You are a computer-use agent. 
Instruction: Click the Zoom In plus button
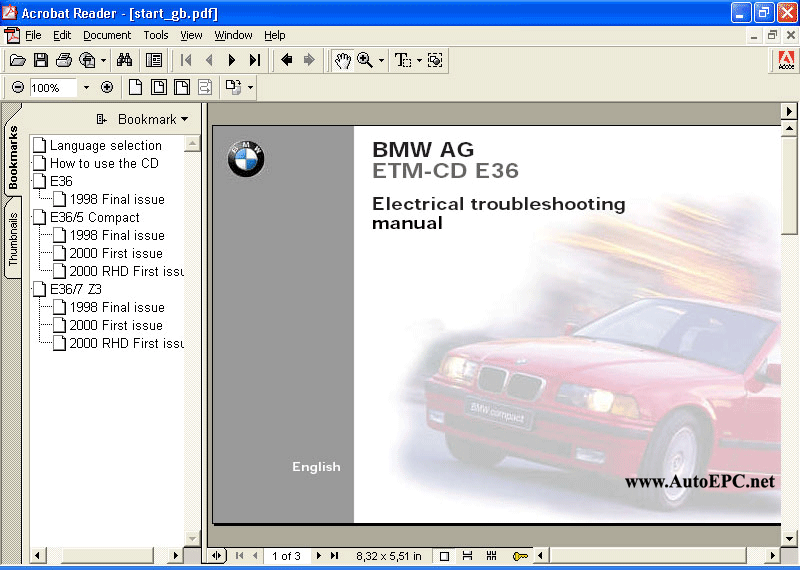(107, 87)
